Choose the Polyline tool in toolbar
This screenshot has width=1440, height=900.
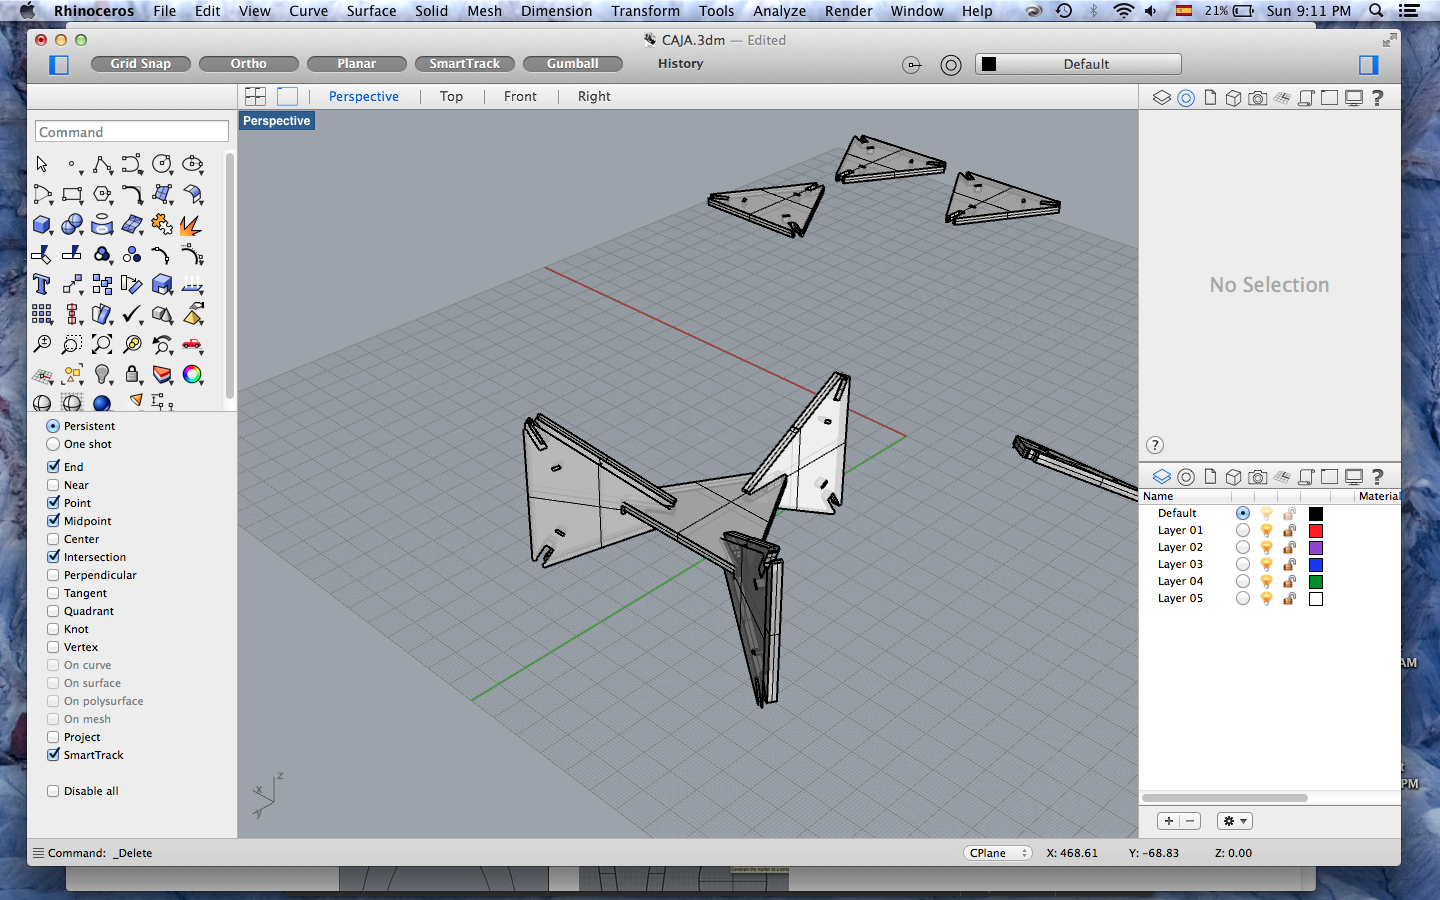pyautogui.click(x=102, y=165)
